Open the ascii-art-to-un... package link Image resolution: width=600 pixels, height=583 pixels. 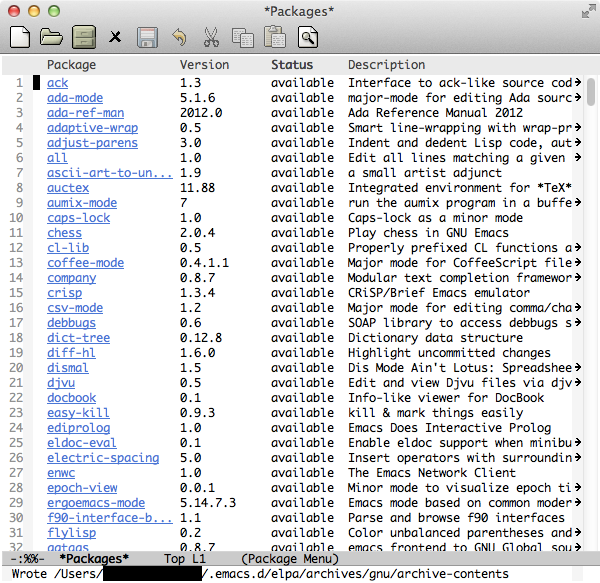click(x=109, y=173)
